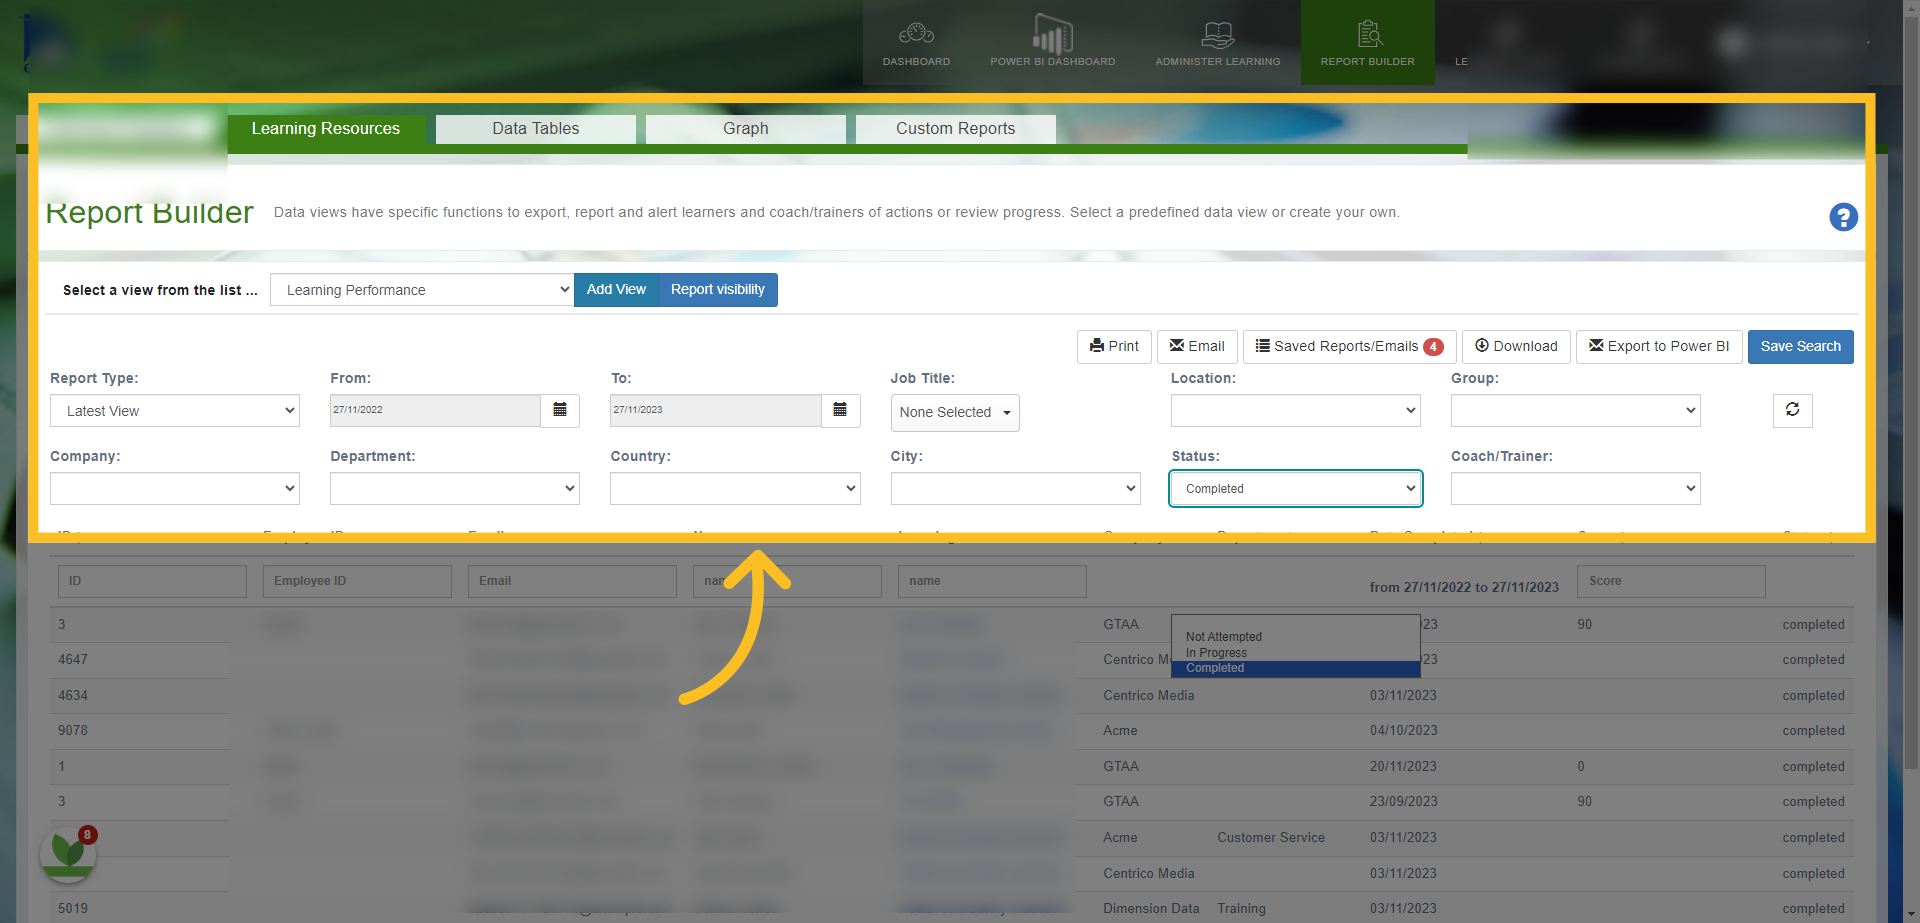1920x923 pixels.
Task: Open the Administer Learning icon
Action: [x=1217, y=43]
